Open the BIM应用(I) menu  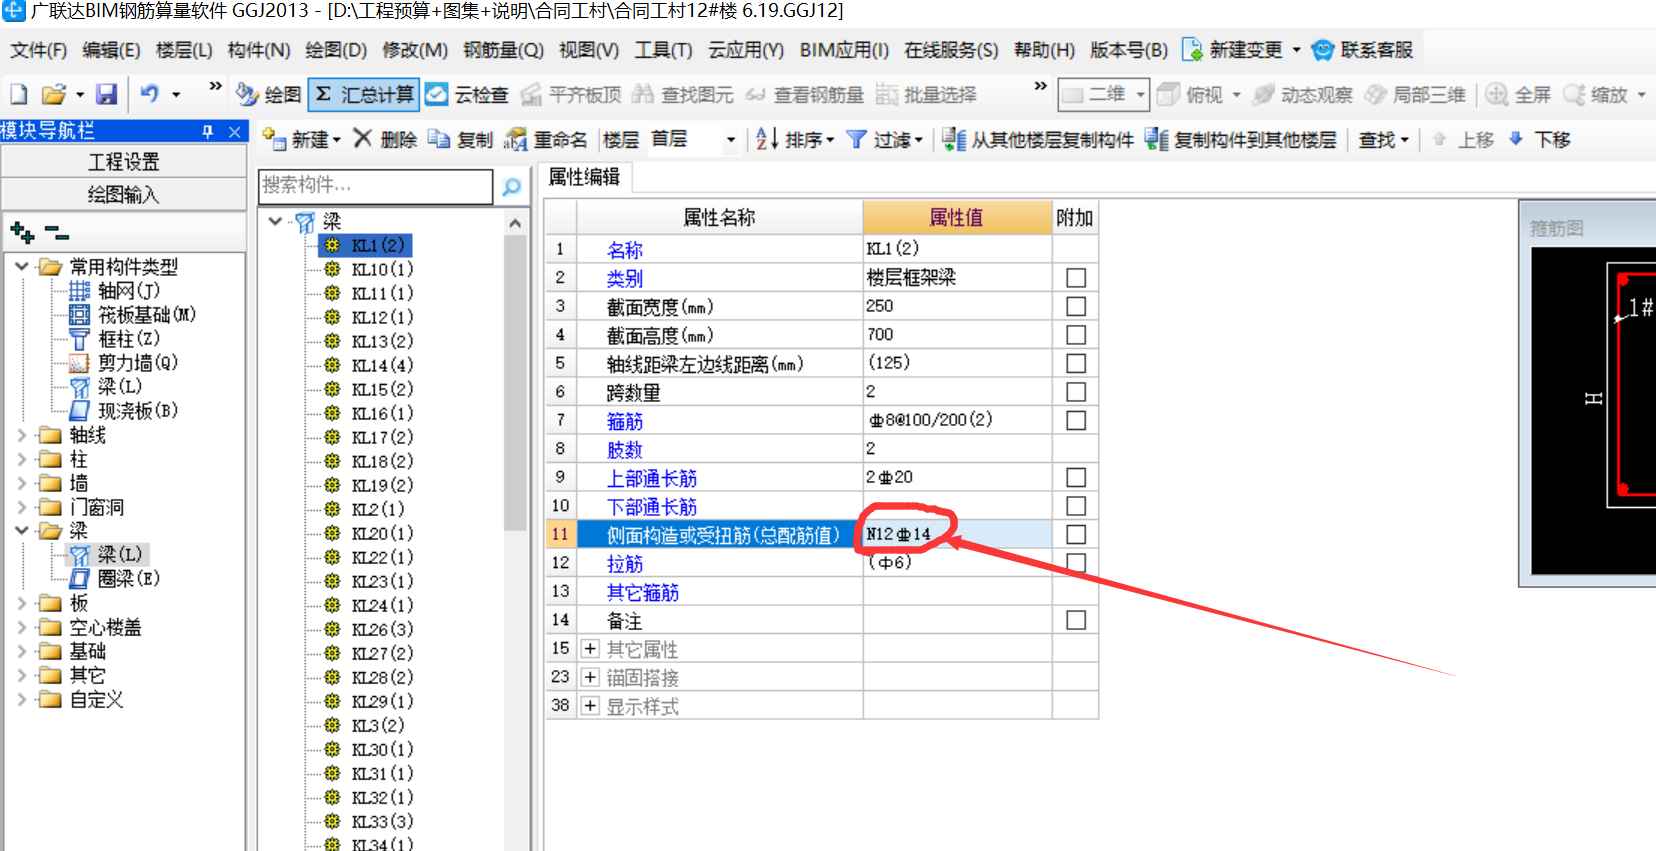tap(844, 50)
